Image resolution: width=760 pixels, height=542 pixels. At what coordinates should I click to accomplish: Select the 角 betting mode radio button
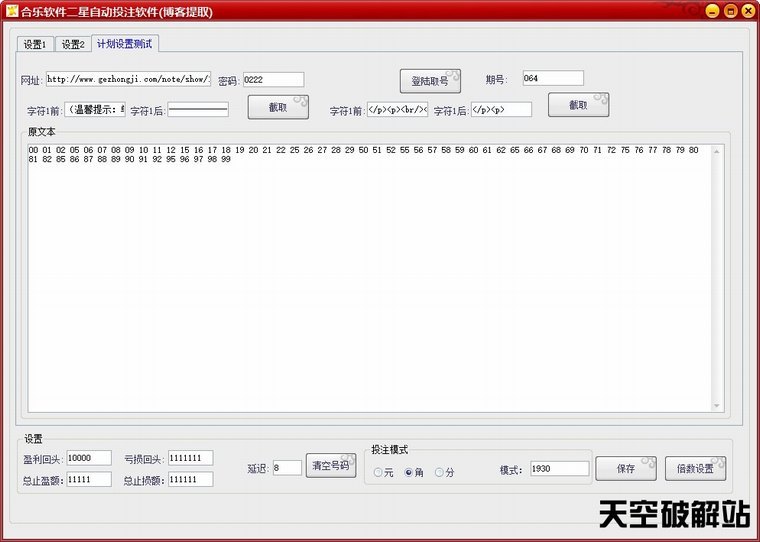tap(408, 472)
